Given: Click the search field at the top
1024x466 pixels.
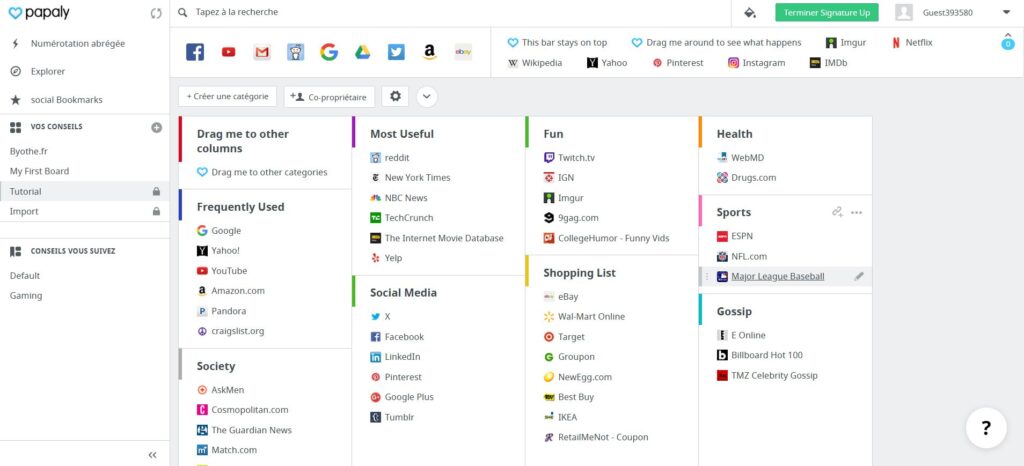Looking at the screenshot, I should 451,12.
